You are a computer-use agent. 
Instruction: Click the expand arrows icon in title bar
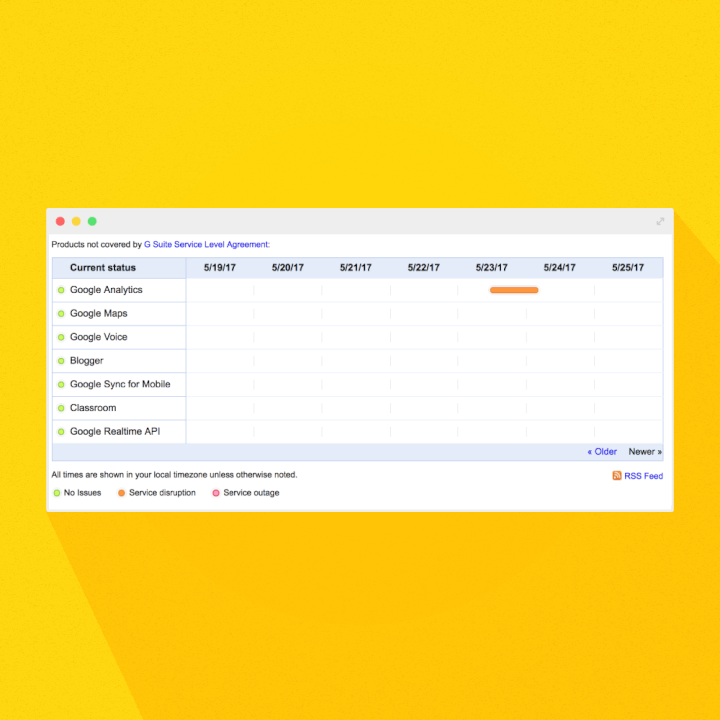[x=660, y=221]
